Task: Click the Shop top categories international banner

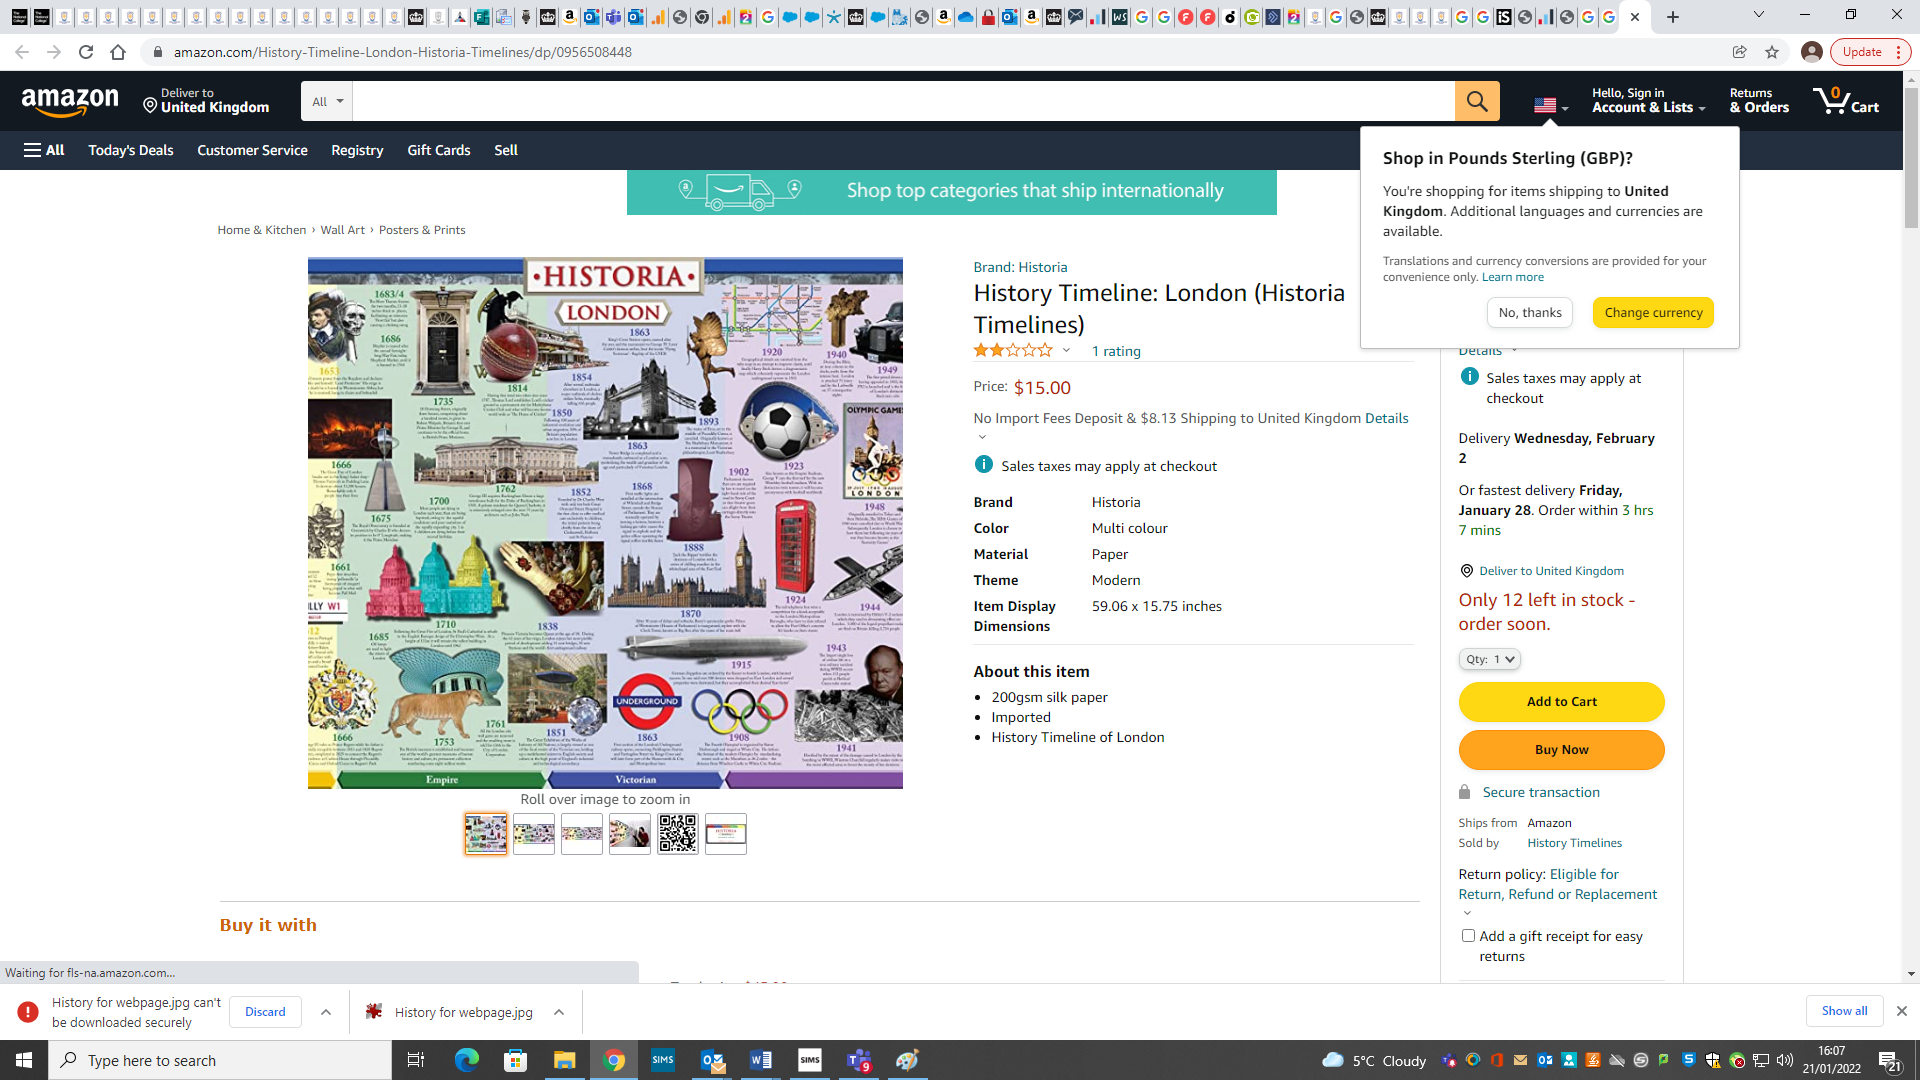Action: coord(951,191)
